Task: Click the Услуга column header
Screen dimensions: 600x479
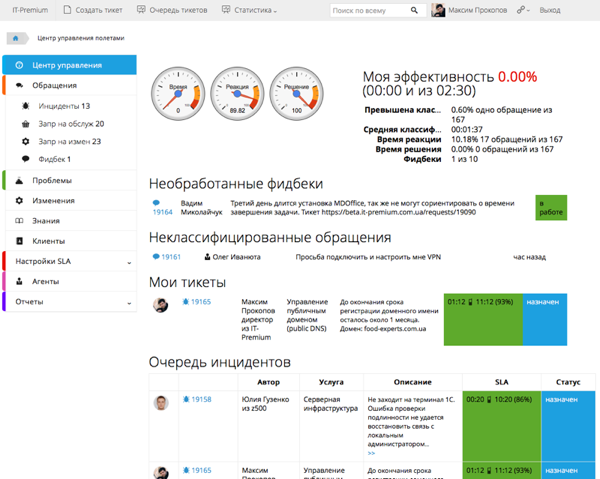Action: [x=331, y=382]
